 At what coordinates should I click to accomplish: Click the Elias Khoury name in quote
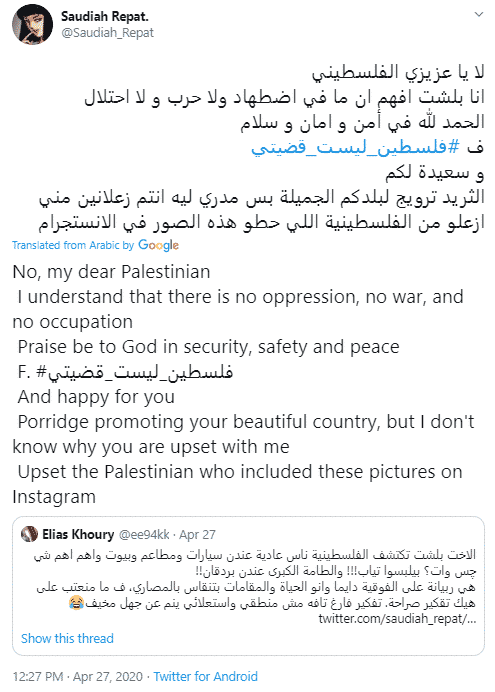pos(78,535)
